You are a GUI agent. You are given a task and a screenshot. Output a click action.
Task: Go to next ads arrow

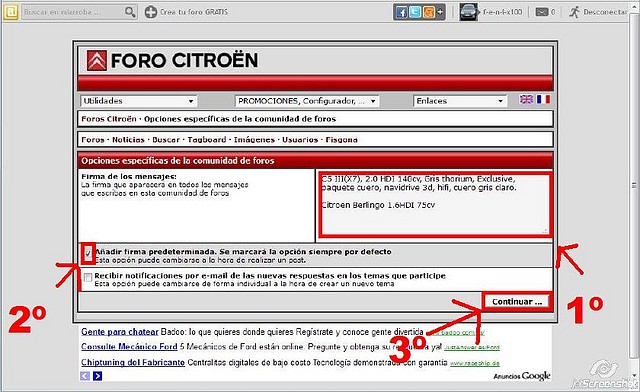[98, 376]
